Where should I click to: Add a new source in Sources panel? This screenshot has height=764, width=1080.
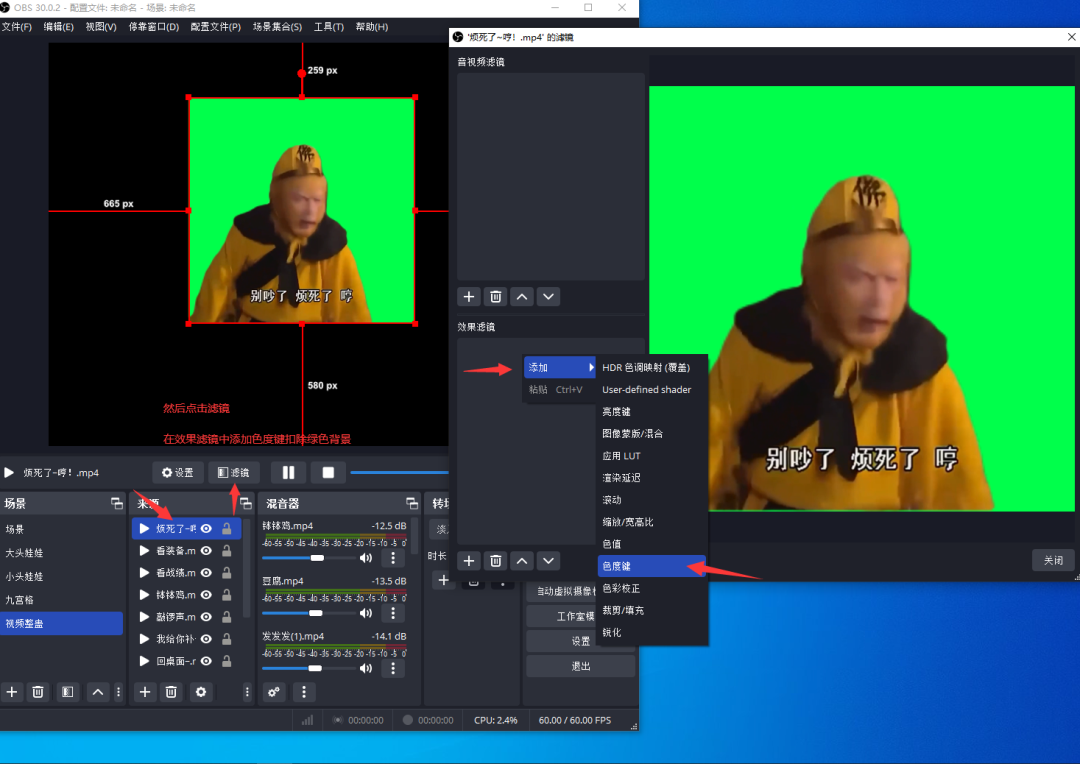(x=145, y=692)
